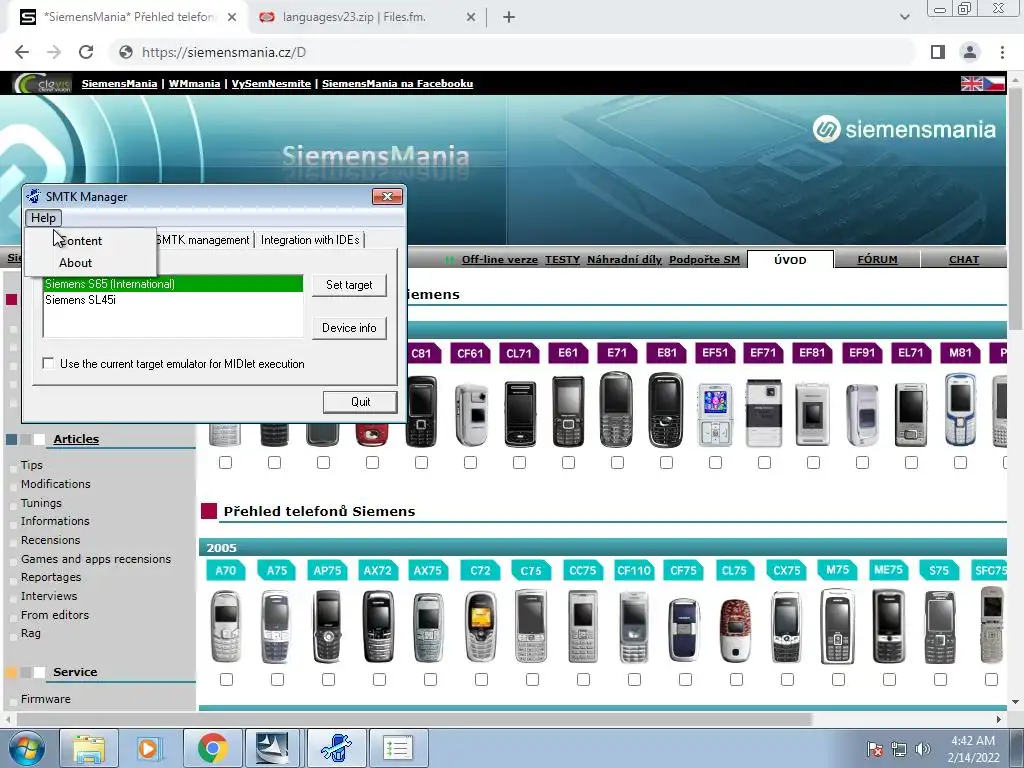Click the AX75 model label
The width and height of the screenshot is (1024, 768).
(x=428, y=570)
